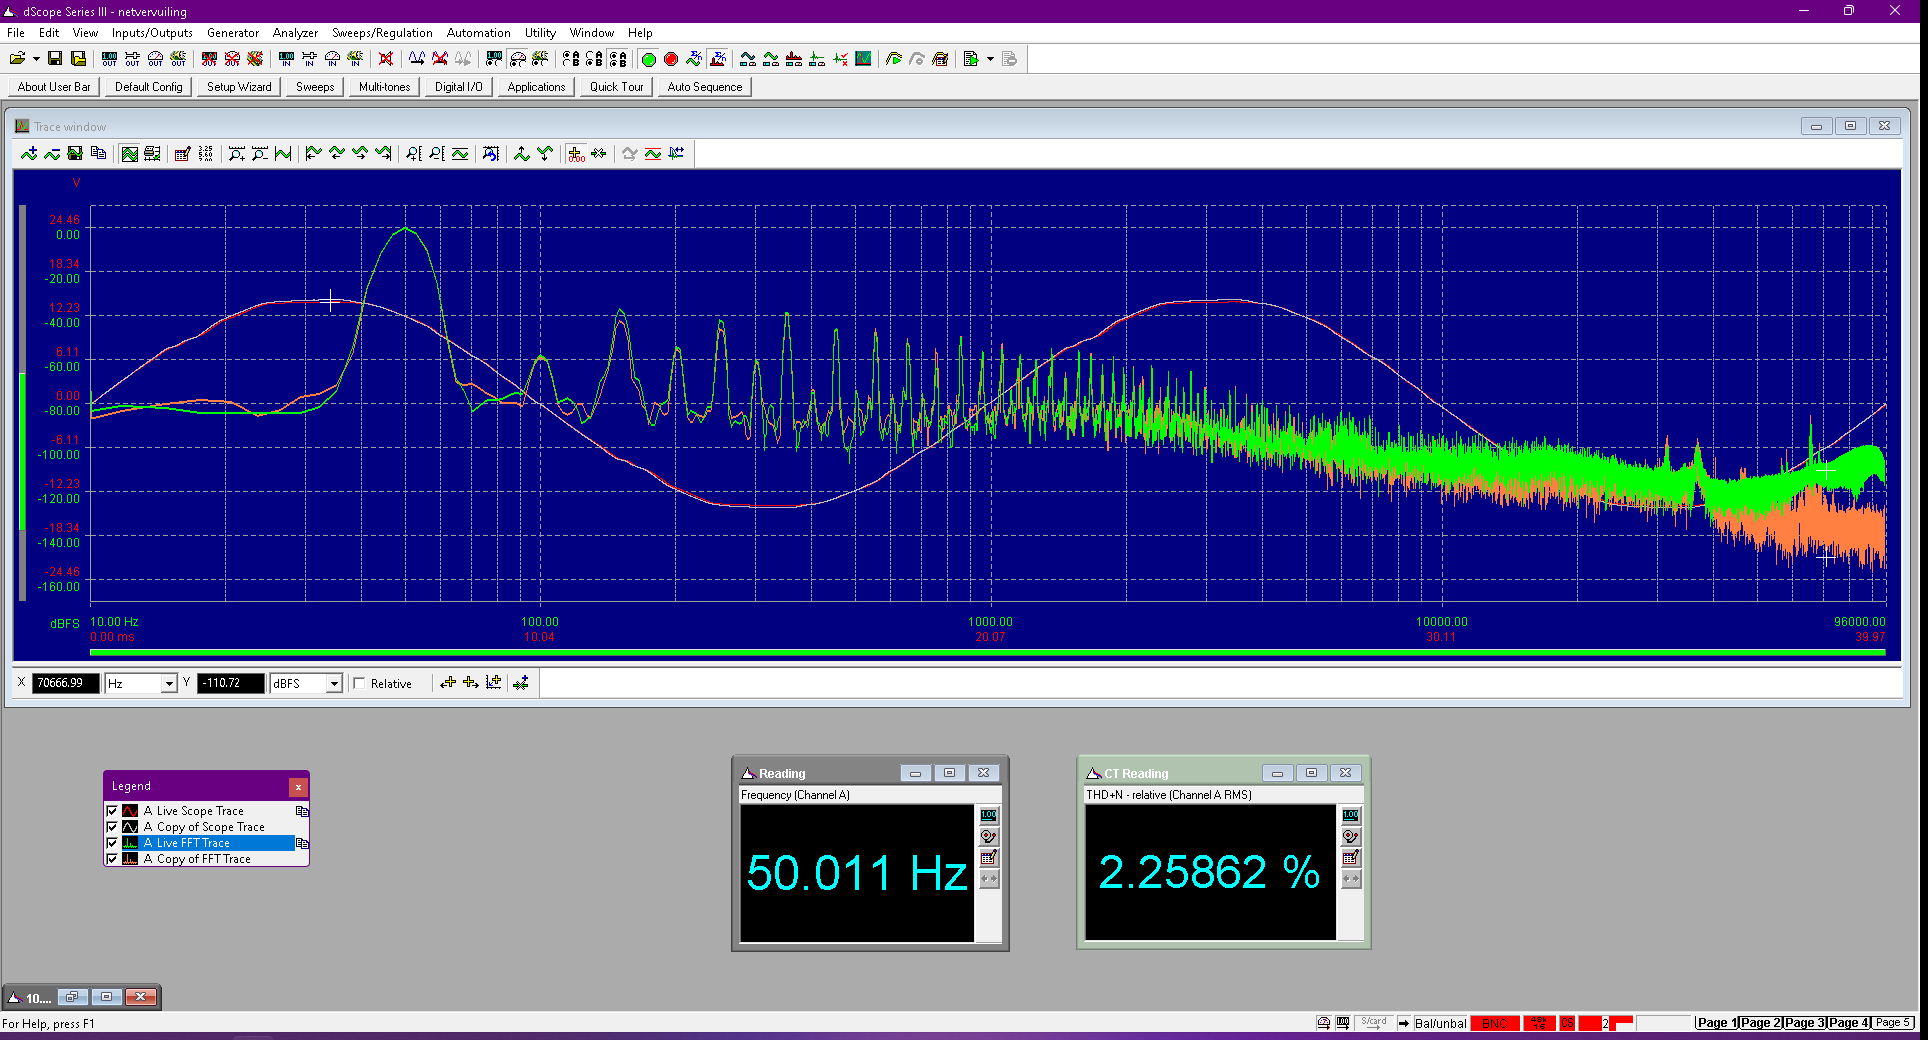Click the green start circle icon
Screen dimensions: 1928x1040
pyautogui.click(x=648, y=59)
